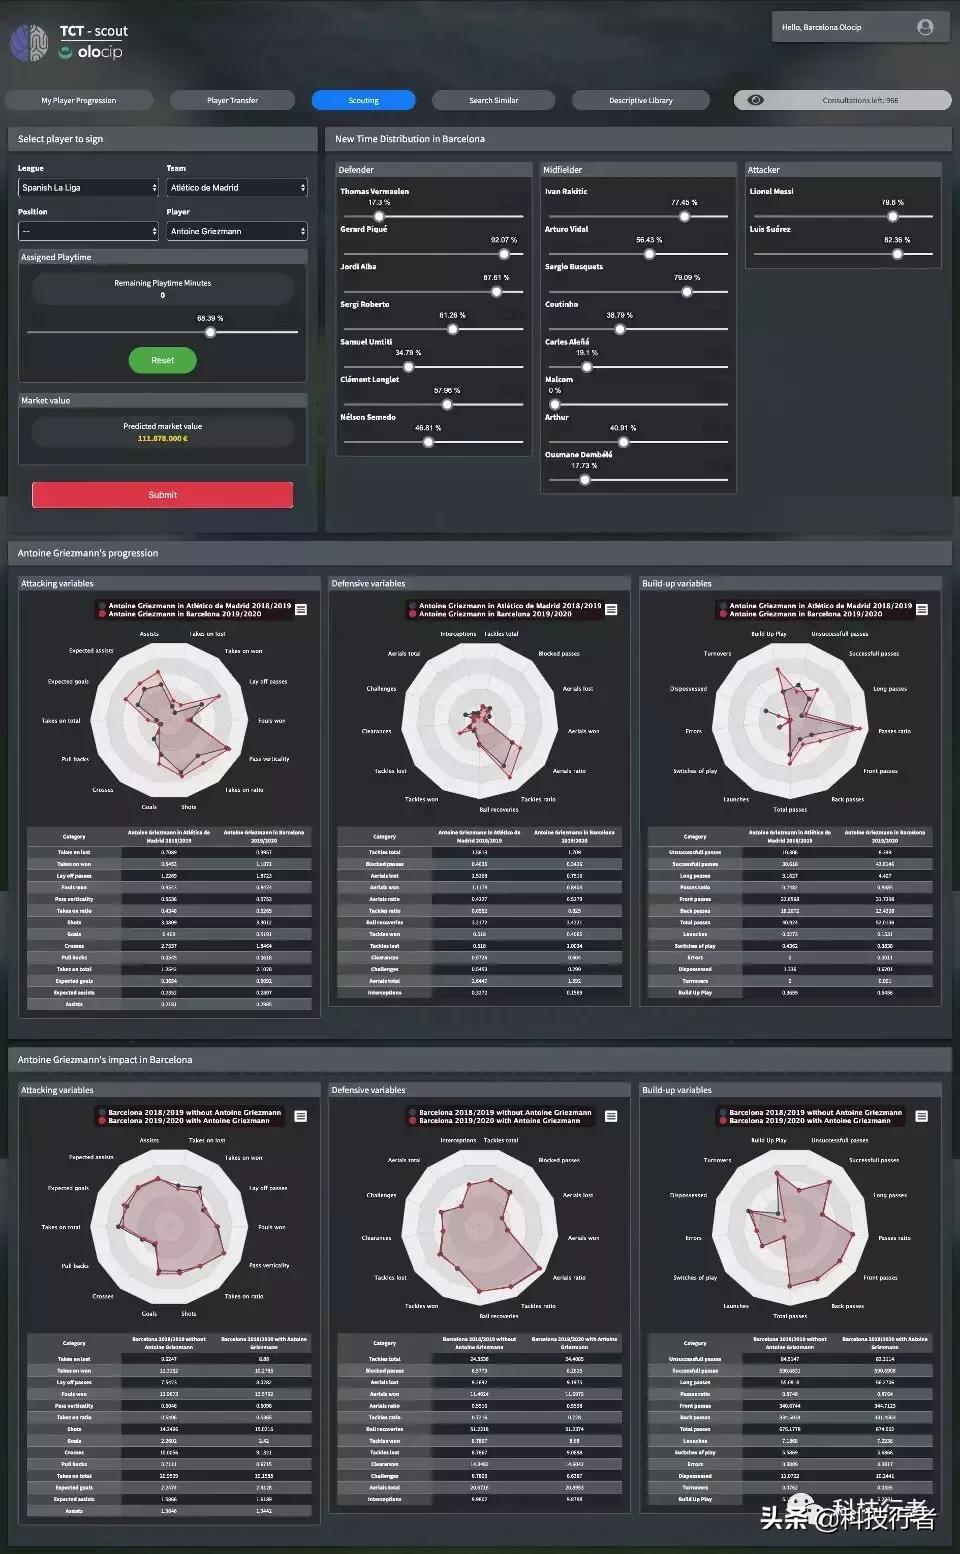Adjust Arturo Vidal playtime slider

click(649, 254)
